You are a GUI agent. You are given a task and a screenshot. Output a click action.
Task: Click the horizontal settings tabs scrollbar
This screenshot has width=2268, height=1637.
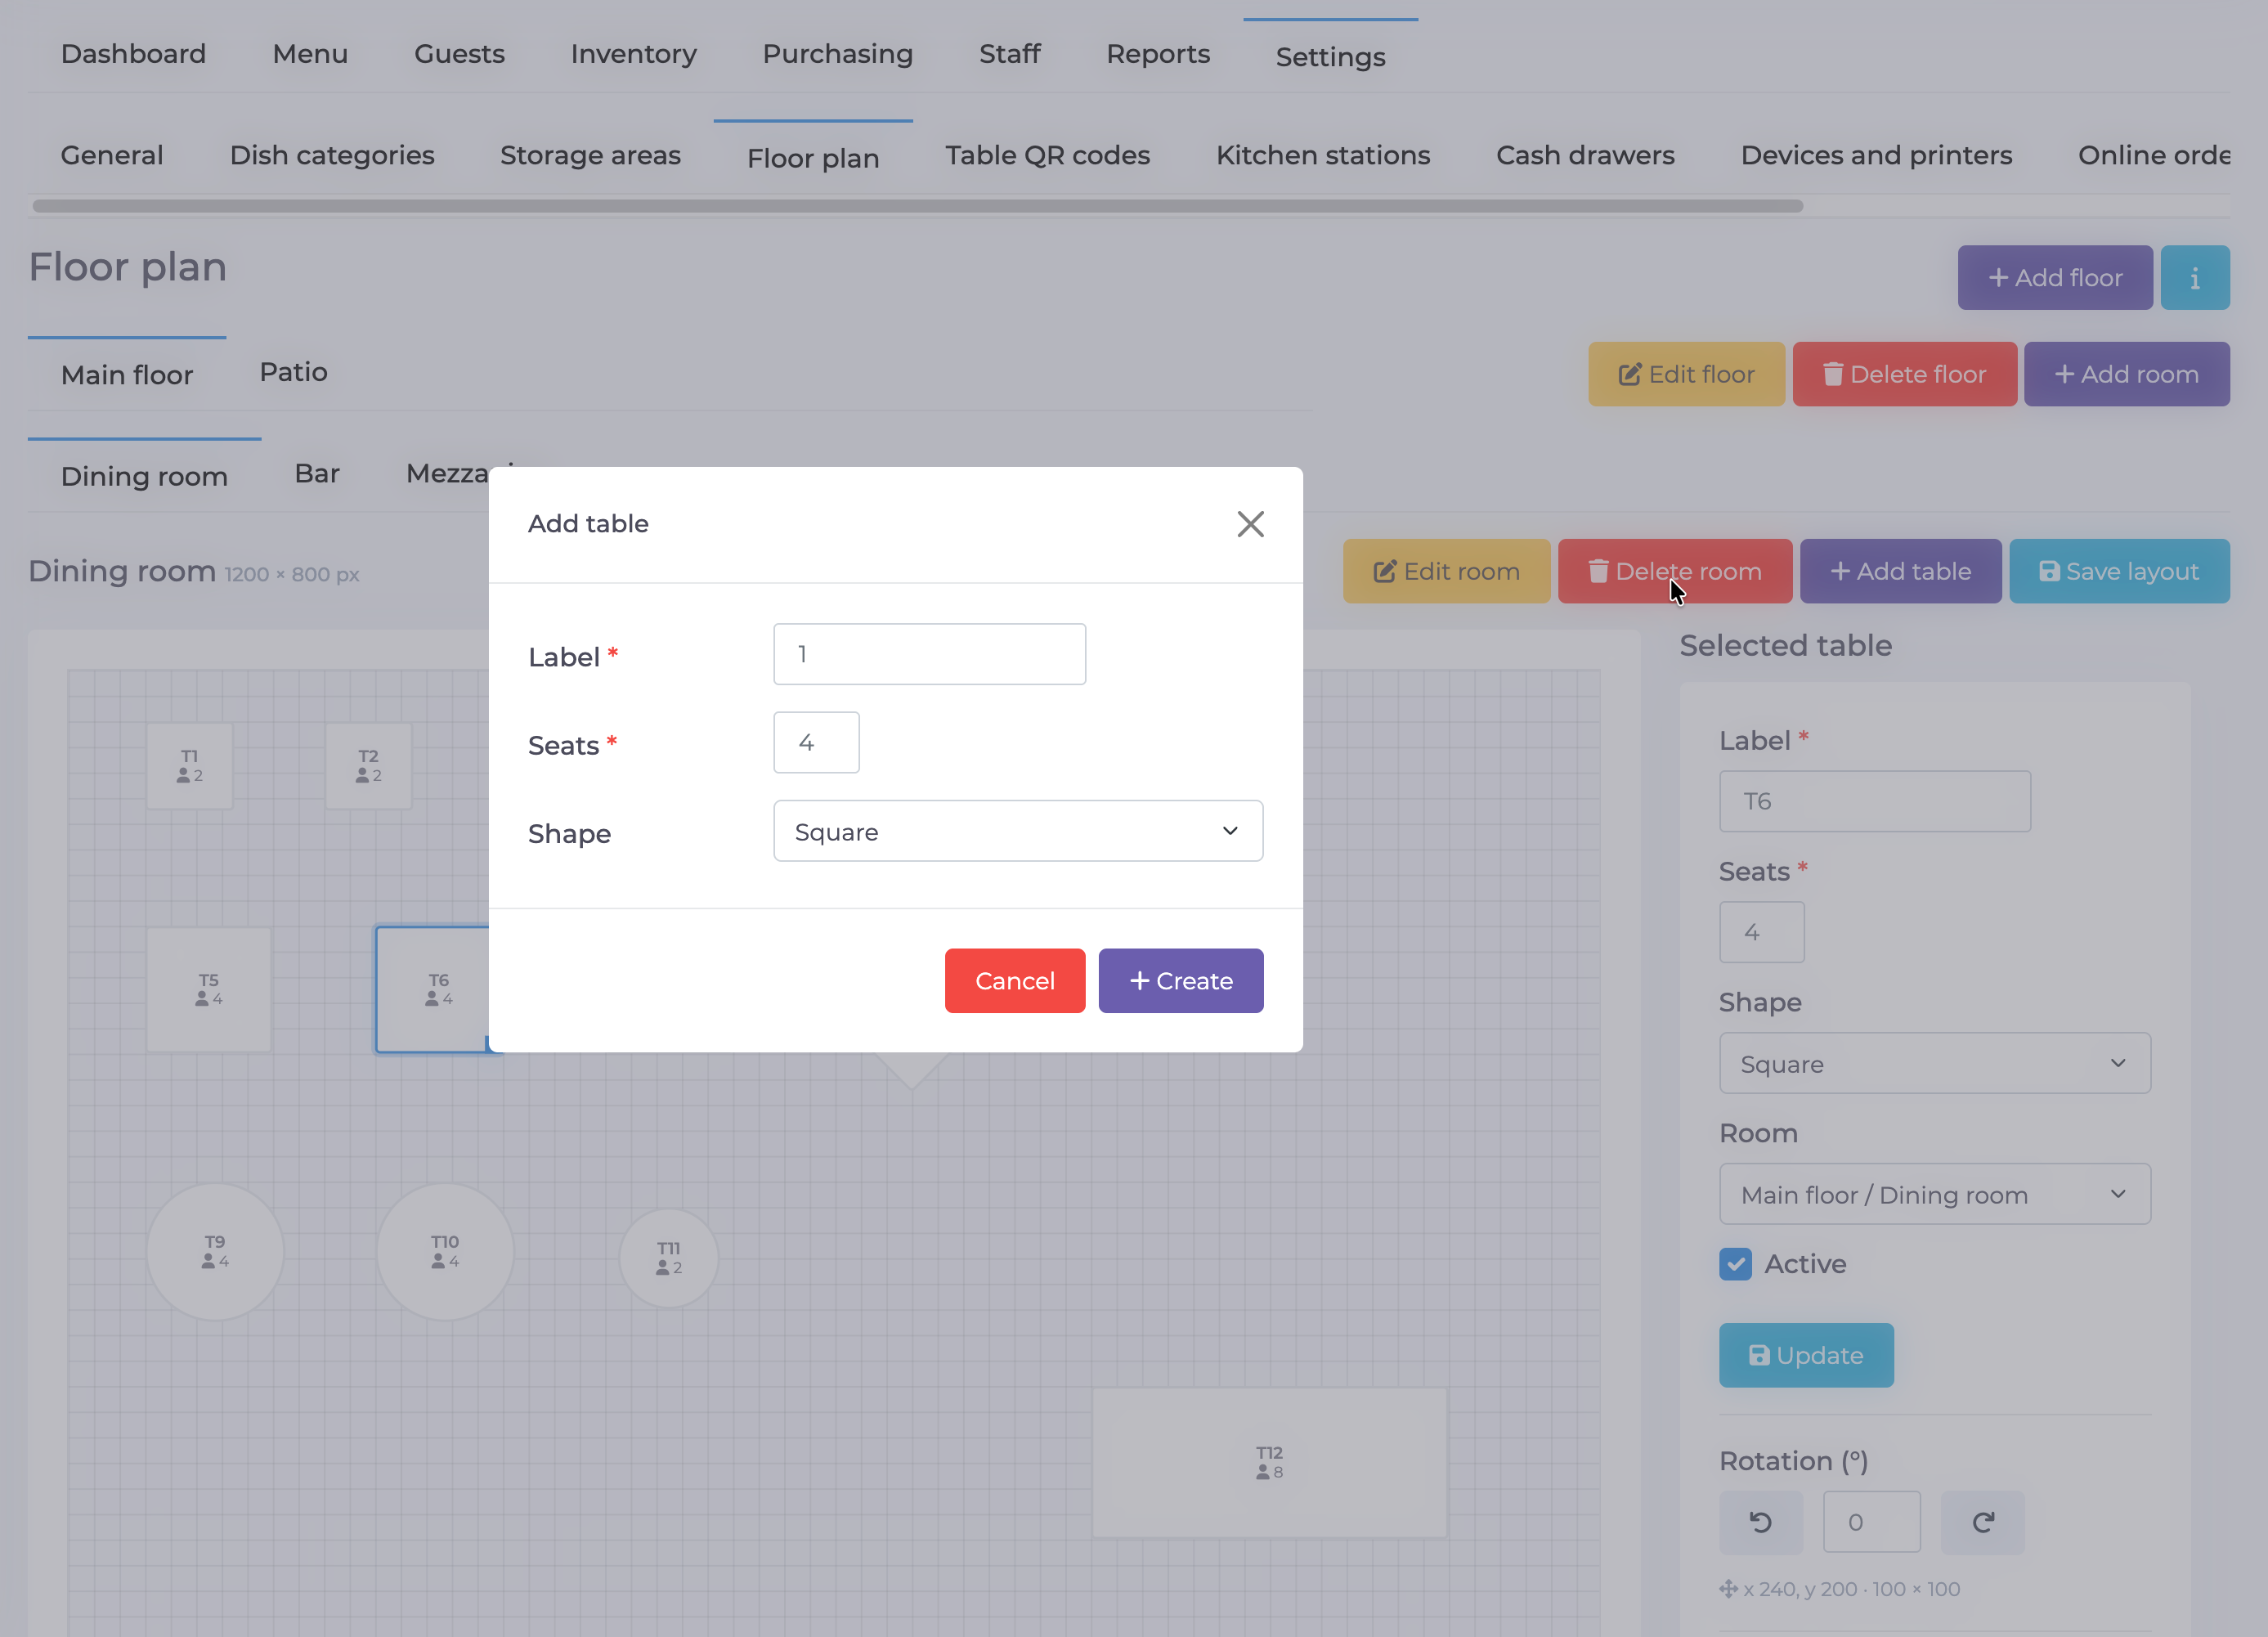tap(917, 206)
